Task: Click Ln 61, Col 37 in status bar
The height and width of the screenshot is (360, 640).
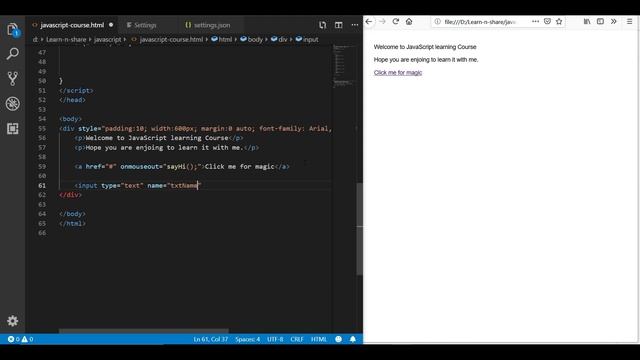Action: point(211,339)
